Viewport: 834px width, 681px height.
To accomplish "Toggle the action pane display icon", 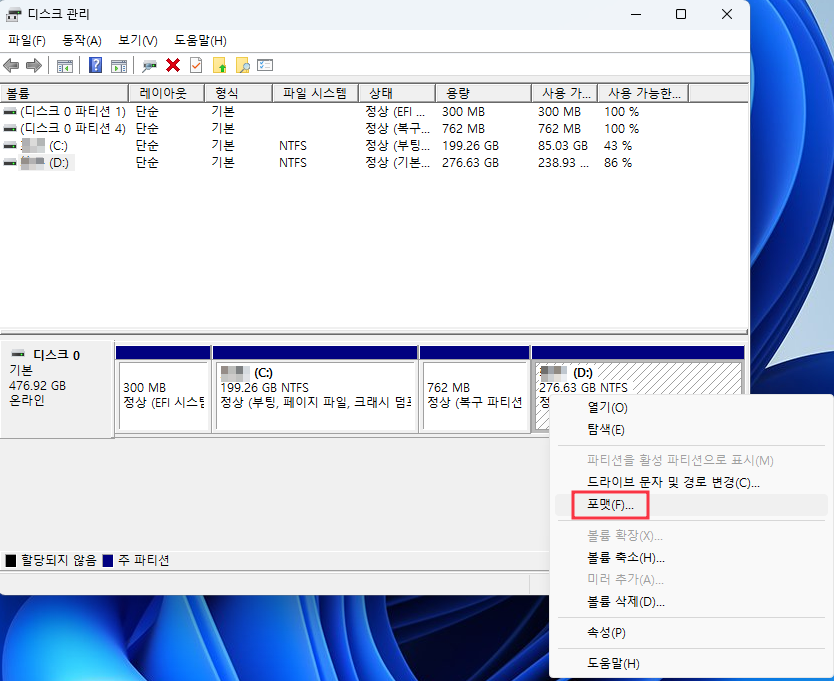I will (119, 65).
